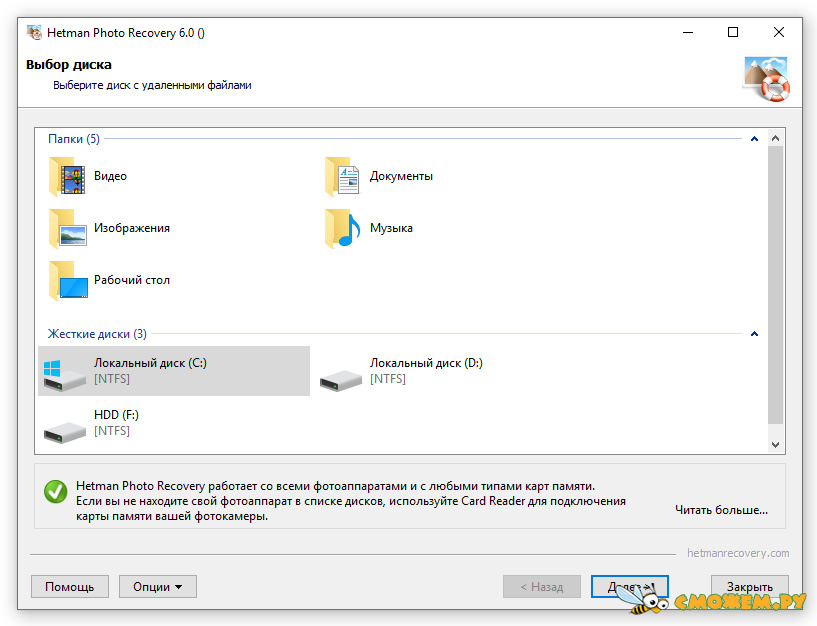Open the Опции dropdown button

[157, 587]
